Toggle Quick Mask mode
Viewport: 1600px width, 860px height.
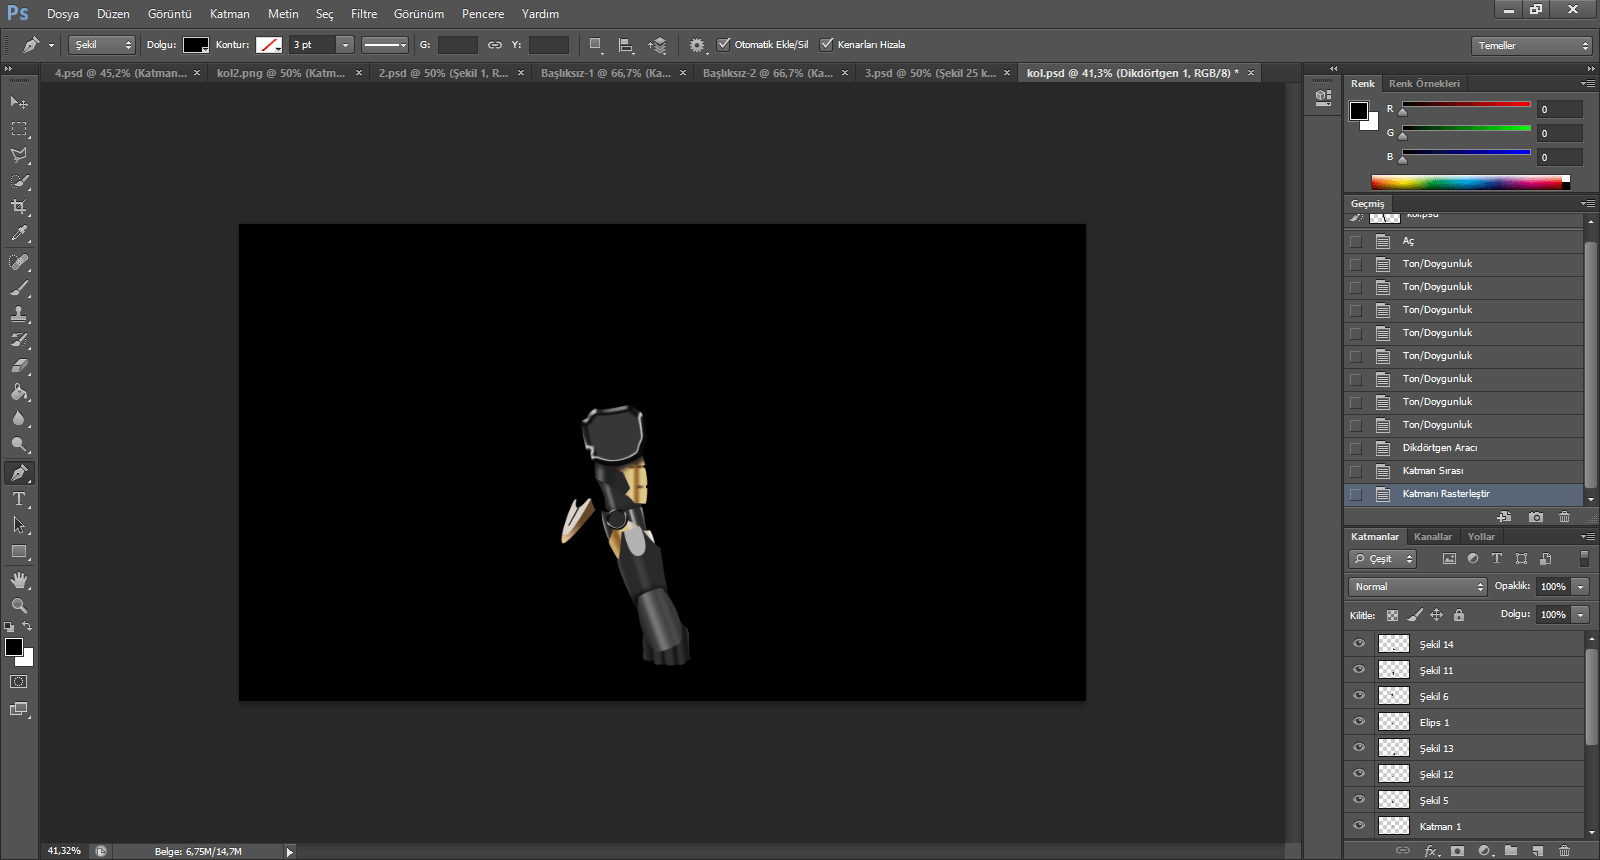pos(19,682)
